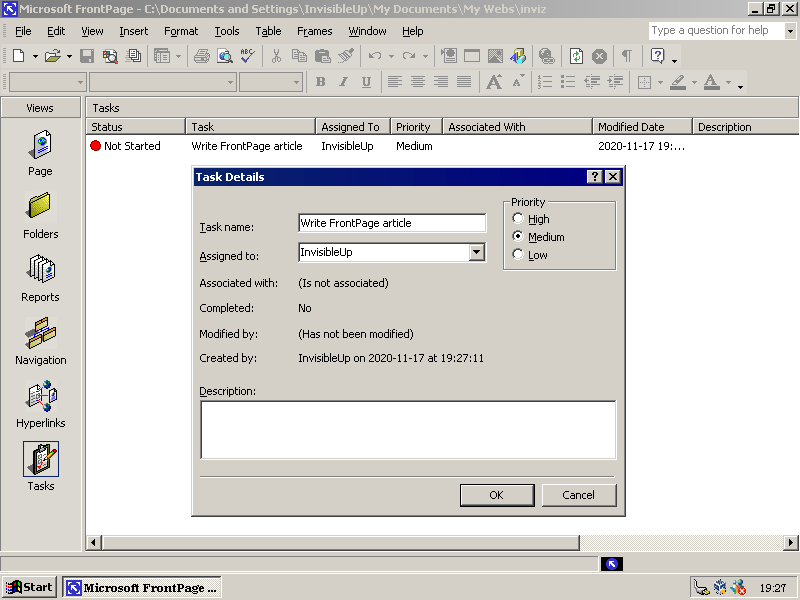Open the Hyperlinks view

[x=40, y=405]
